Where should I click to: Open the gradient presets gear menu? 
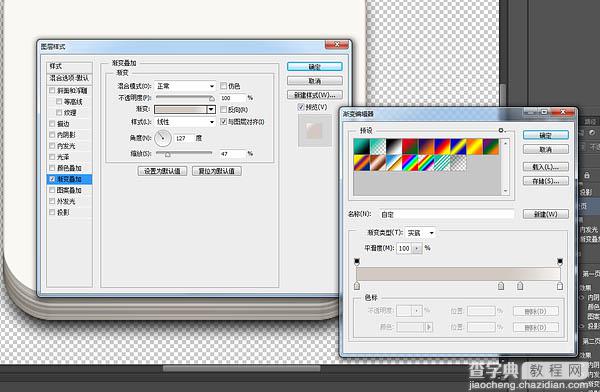click(502, 131)
